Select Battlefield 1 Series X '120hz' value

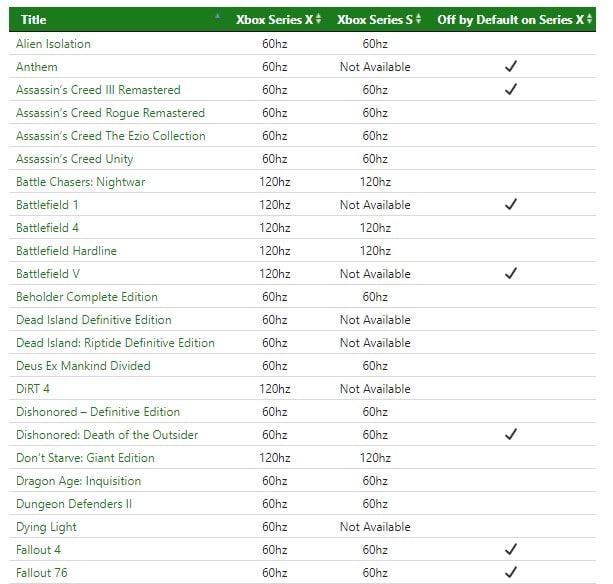tap(275, 205)
